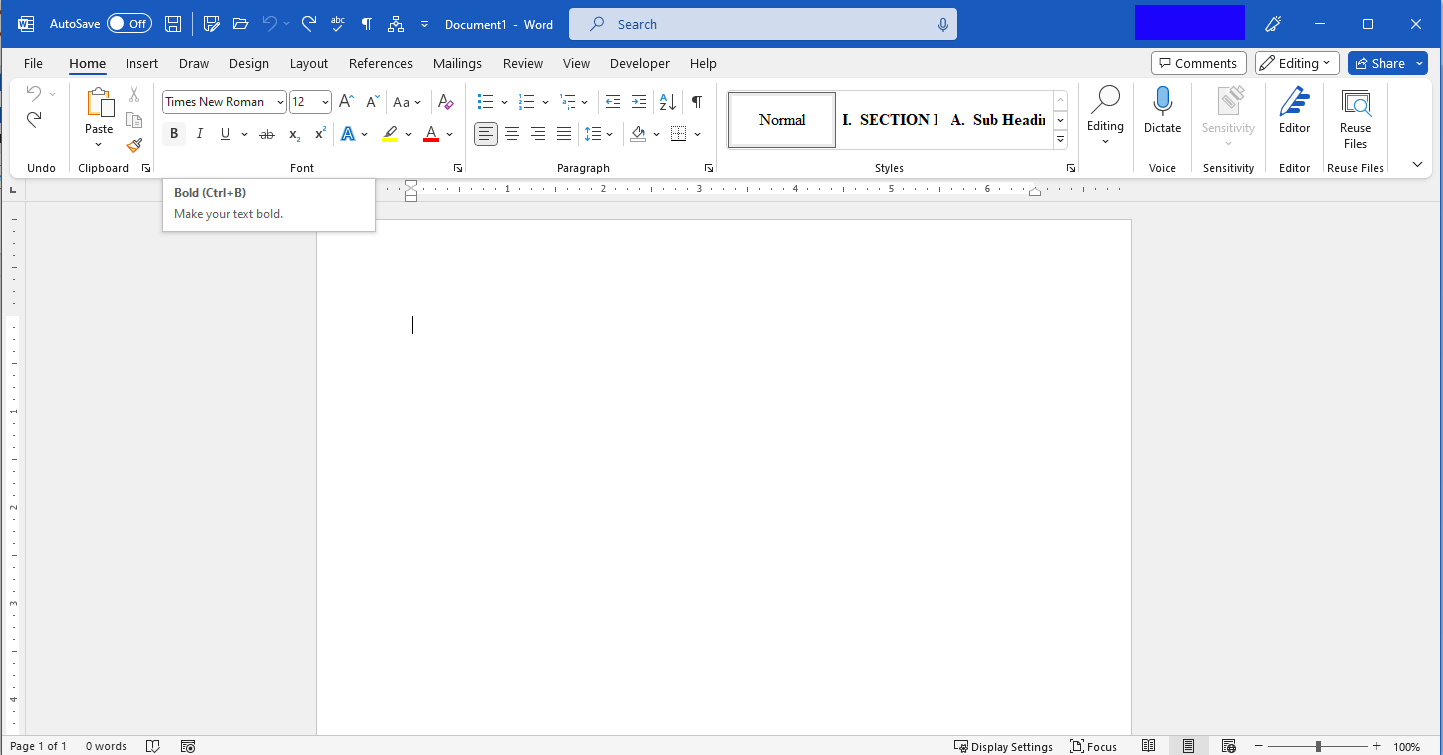Screen dimensions: 1443x755
Task: Toggle subscript formatting
Action: pyautogui.click(x=293, y=133)
